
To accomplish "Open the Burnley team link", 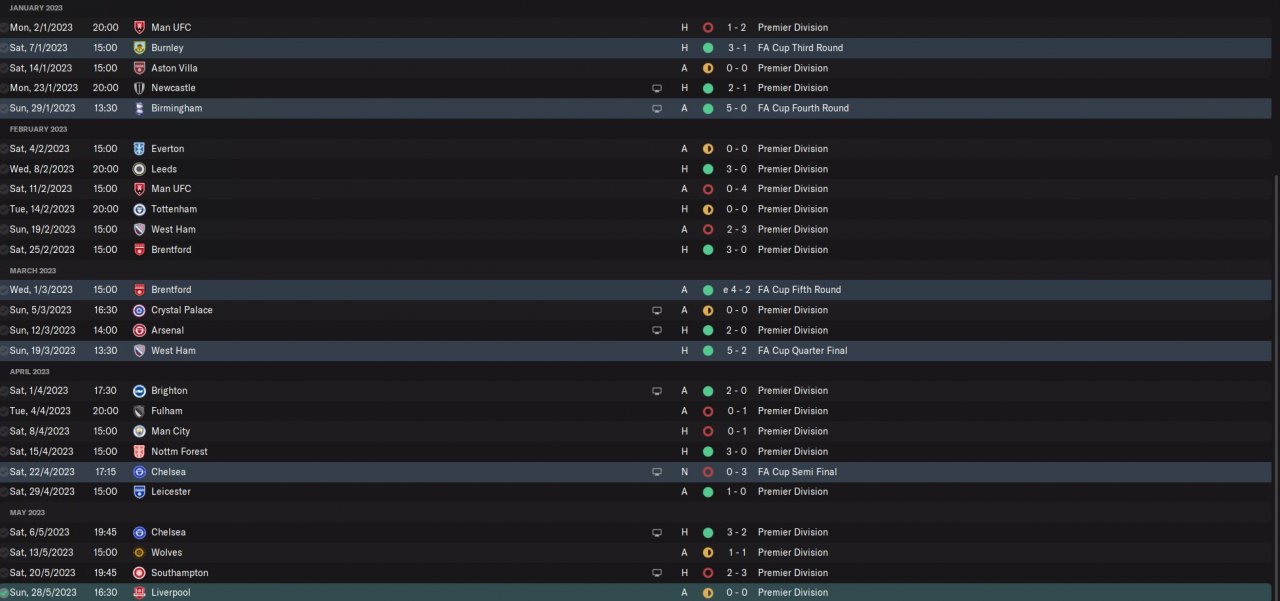I will 167,48.
